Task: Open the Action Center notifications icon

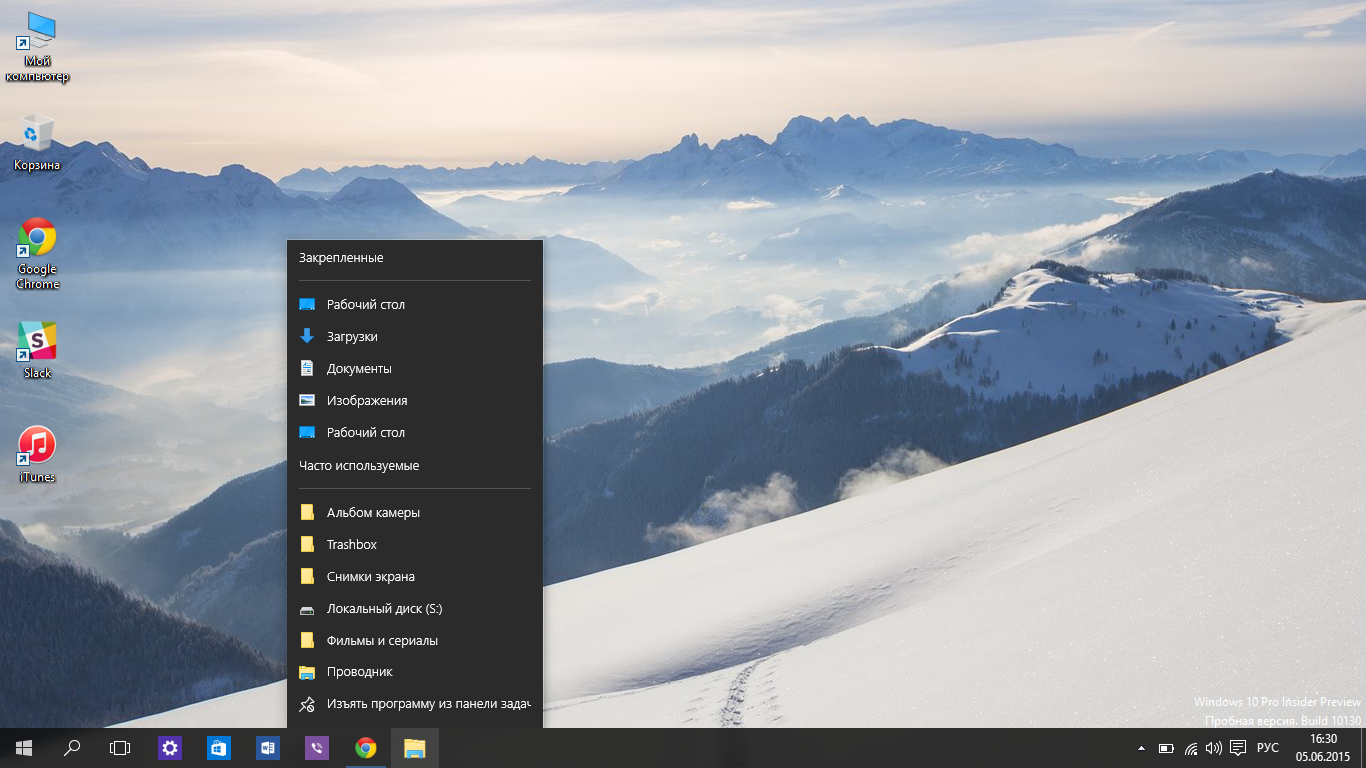Action: pyautogui.click(x=1238, y=748)
